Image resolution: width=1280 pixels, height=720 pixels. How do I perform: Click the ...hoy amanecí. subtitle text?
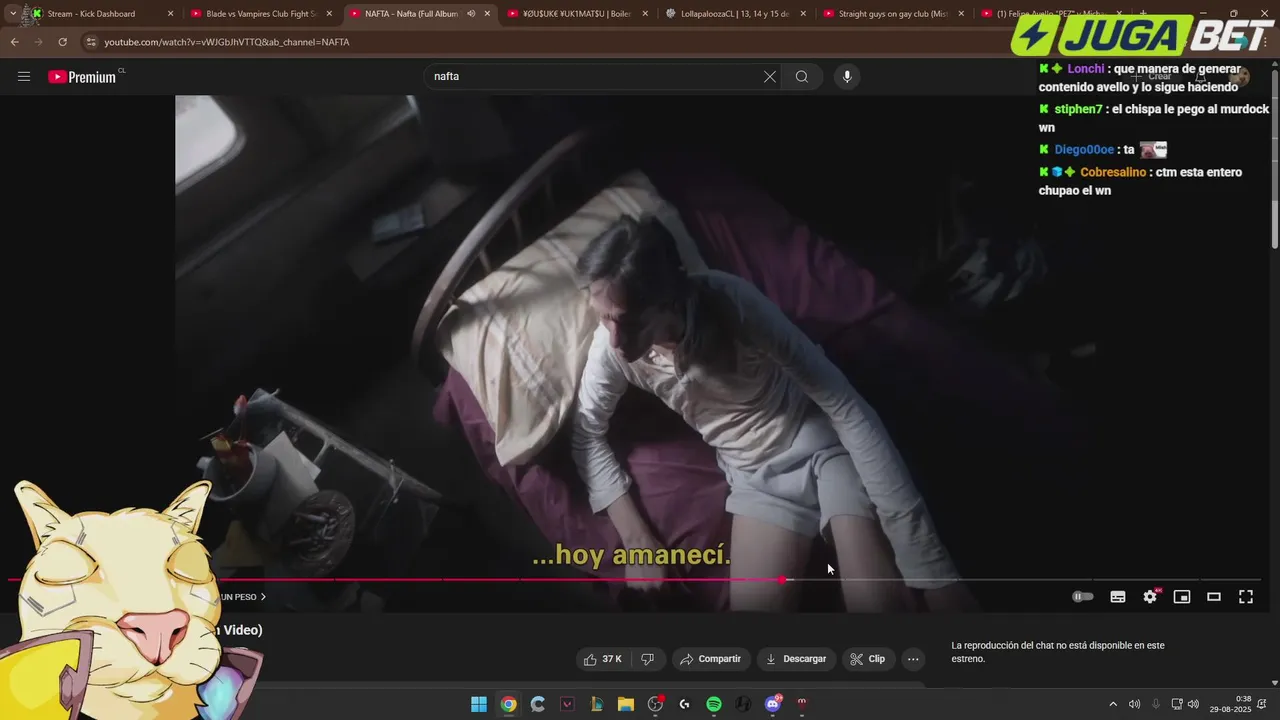click(631, 555)
